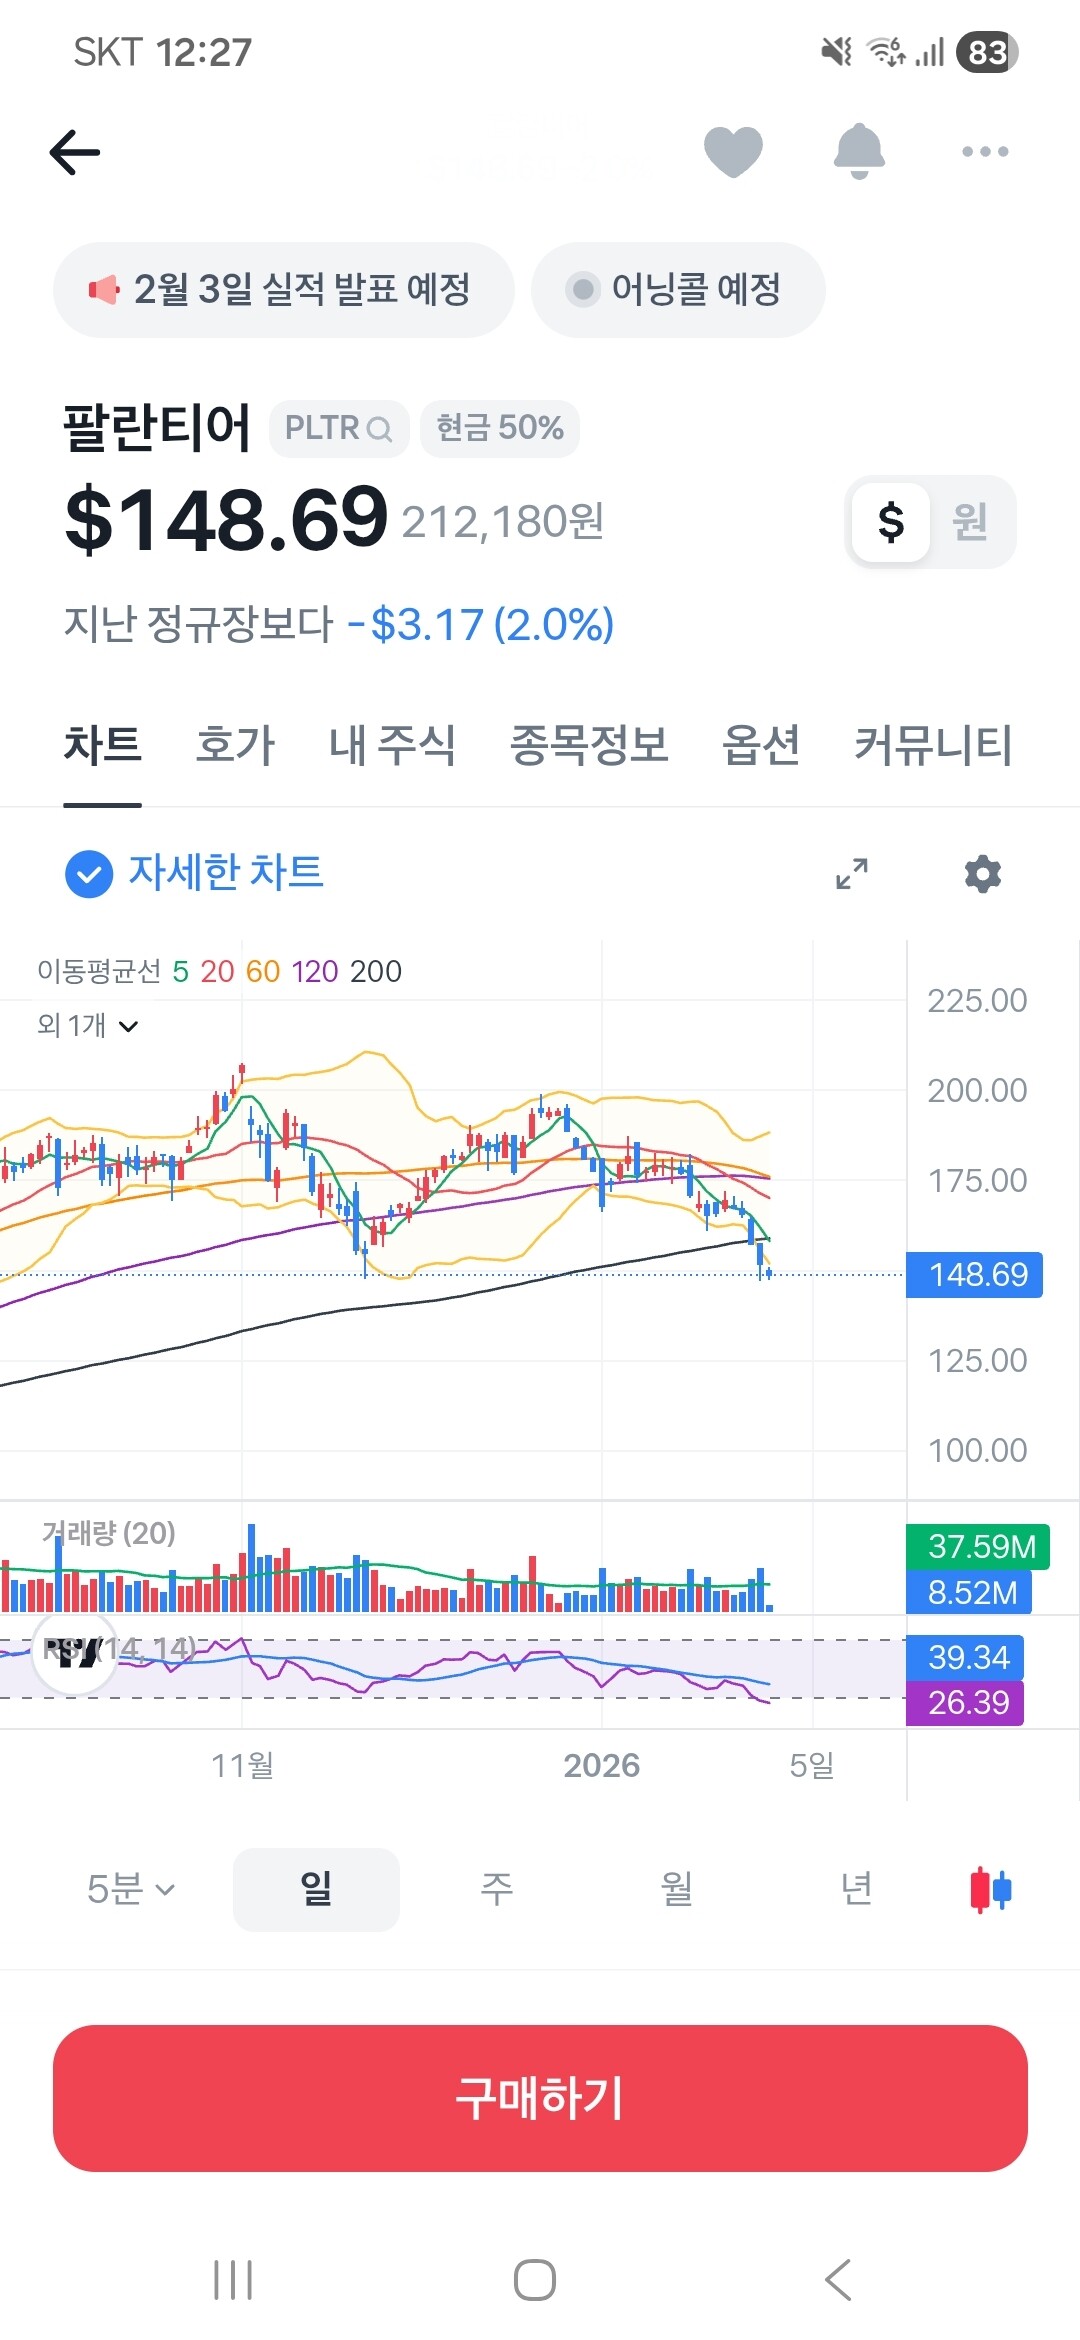
Task: Open the 호가 tab
Action: (x=235, y=745)
